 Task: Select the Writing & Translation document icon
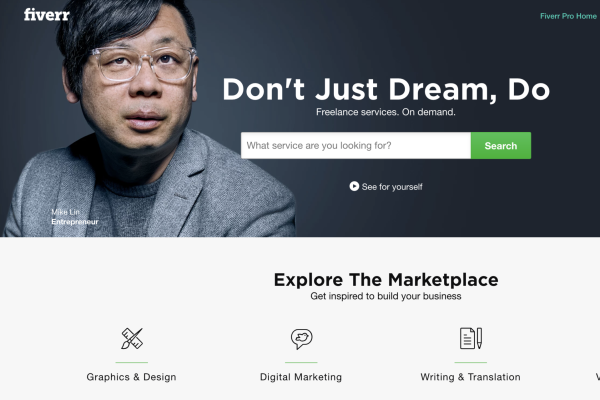[x=471, y=338]
